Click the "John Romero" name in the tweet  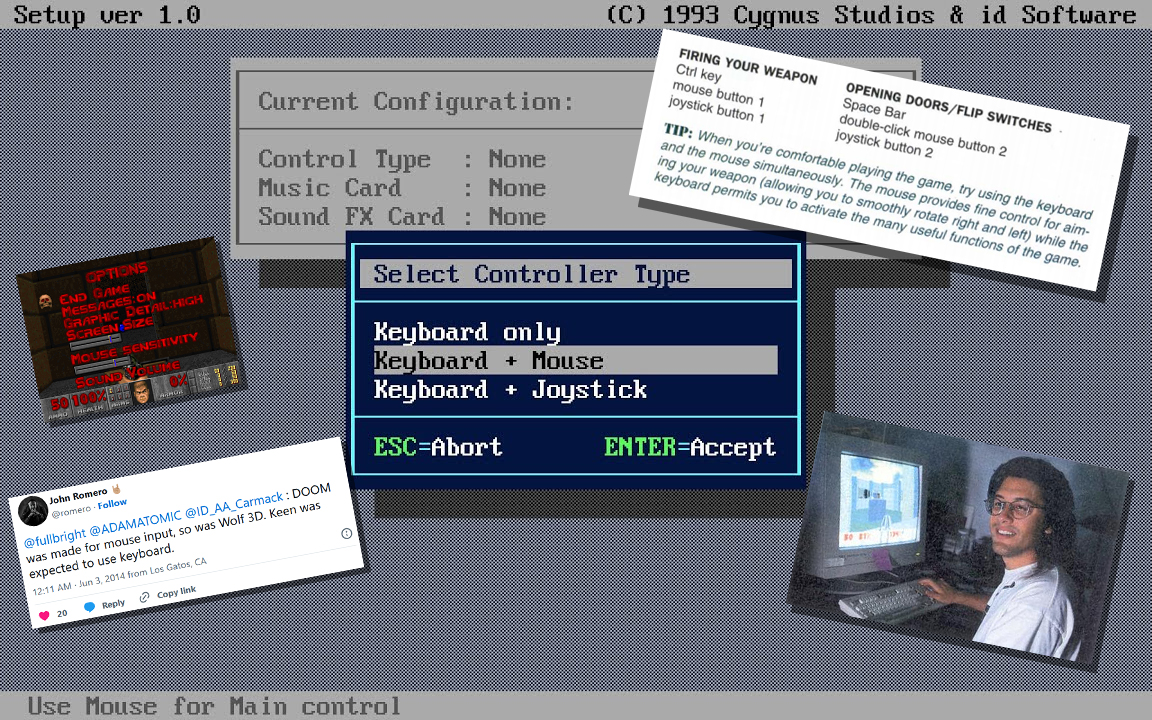78,495
